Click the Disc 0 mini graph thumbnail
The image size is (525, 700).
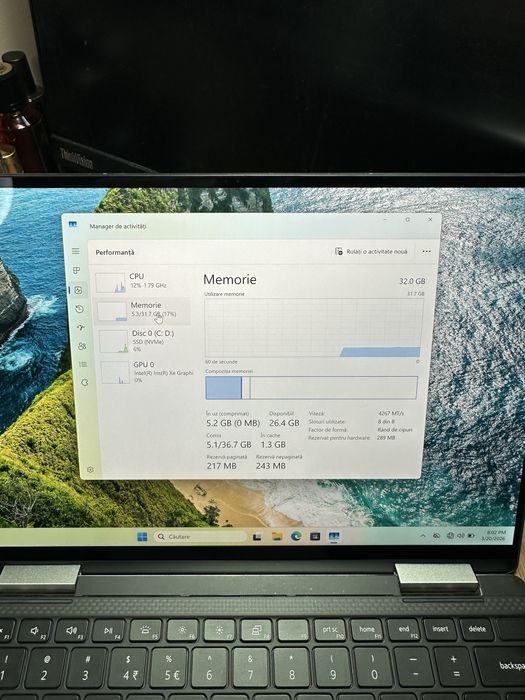114,342
